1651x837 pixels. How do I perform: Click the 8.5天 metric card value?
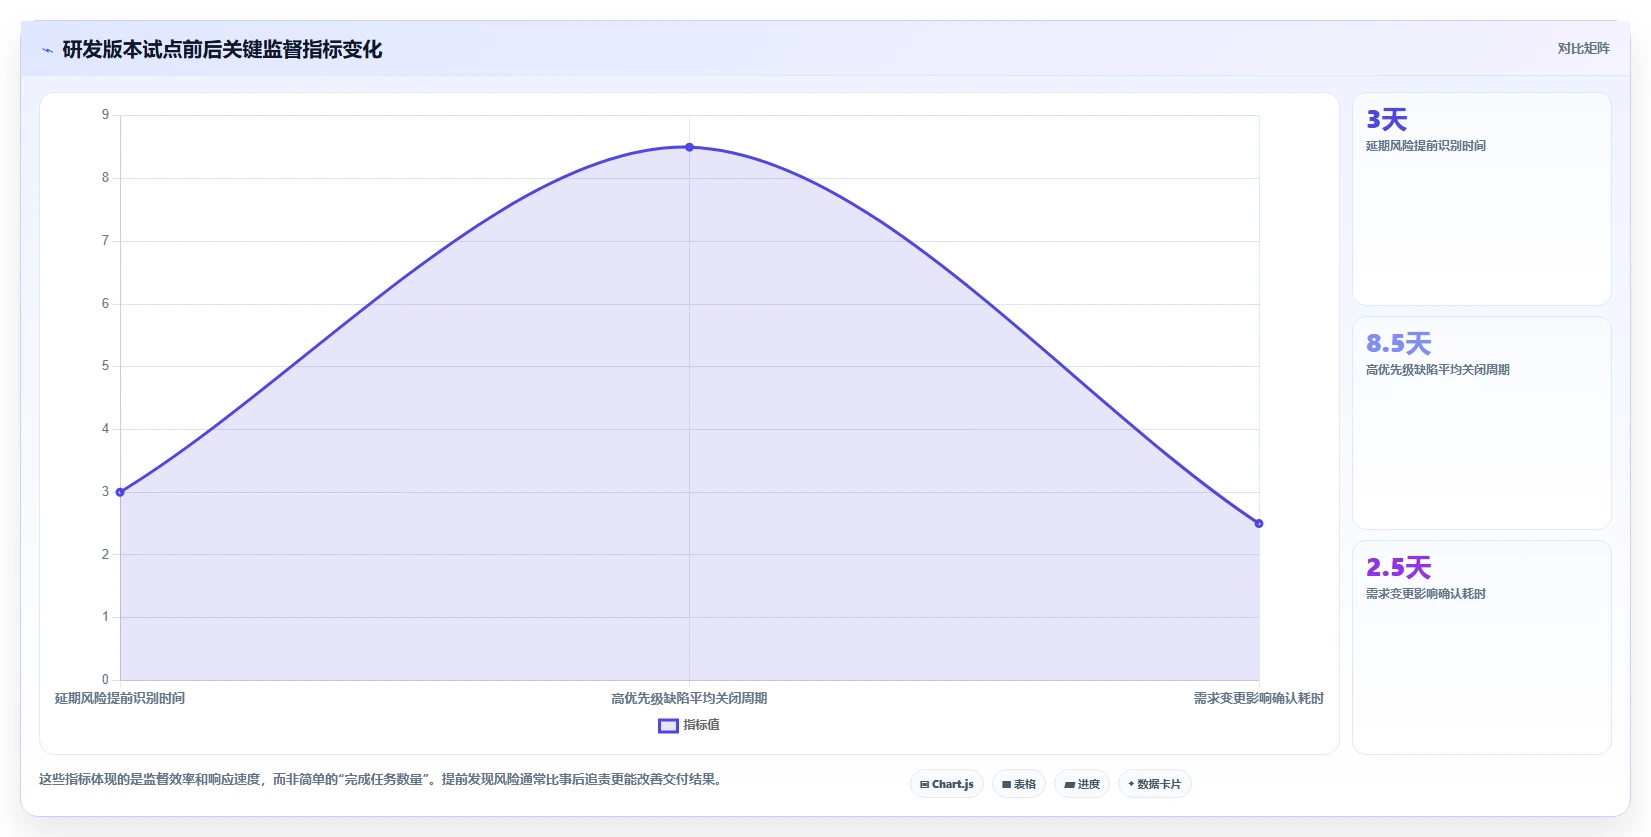1399,344
